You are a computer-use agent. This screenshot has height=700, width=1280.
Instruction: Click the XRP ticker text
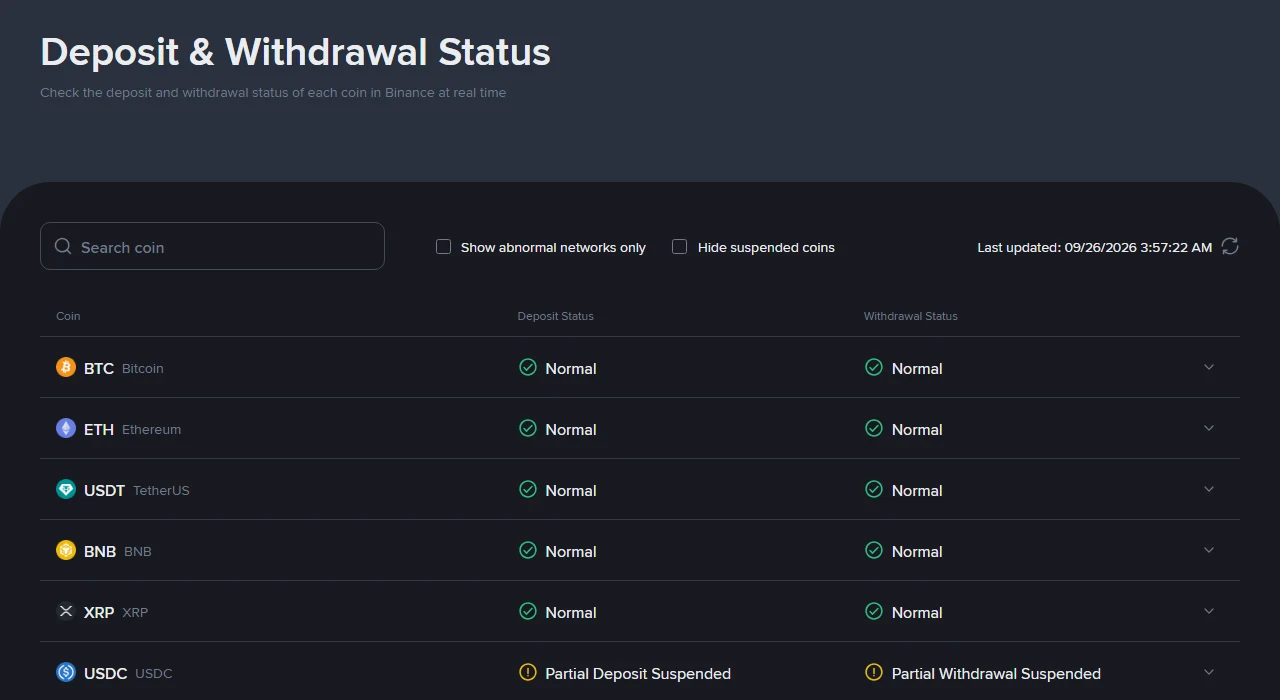tap(99, 612)
